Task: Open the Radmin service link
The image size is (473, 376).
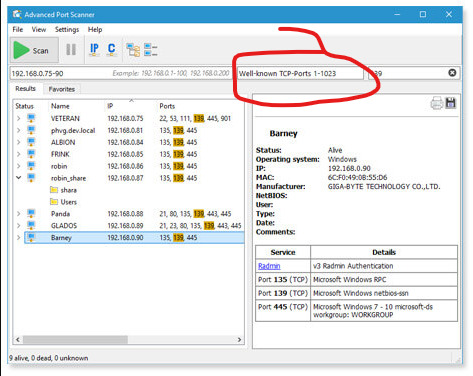Action: (269, 266)
